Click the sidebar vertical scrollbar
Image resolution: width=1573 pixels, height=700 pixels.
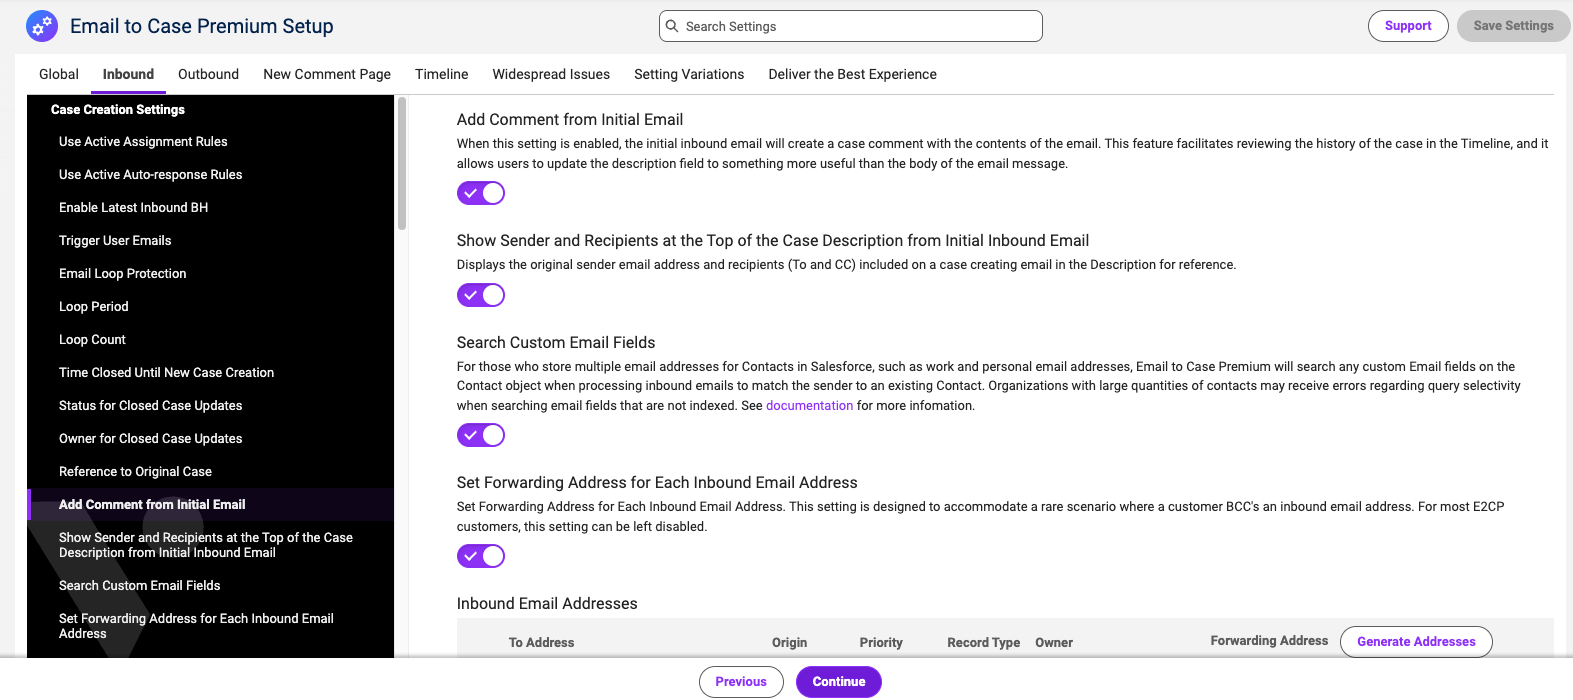[x=402, y=163]
